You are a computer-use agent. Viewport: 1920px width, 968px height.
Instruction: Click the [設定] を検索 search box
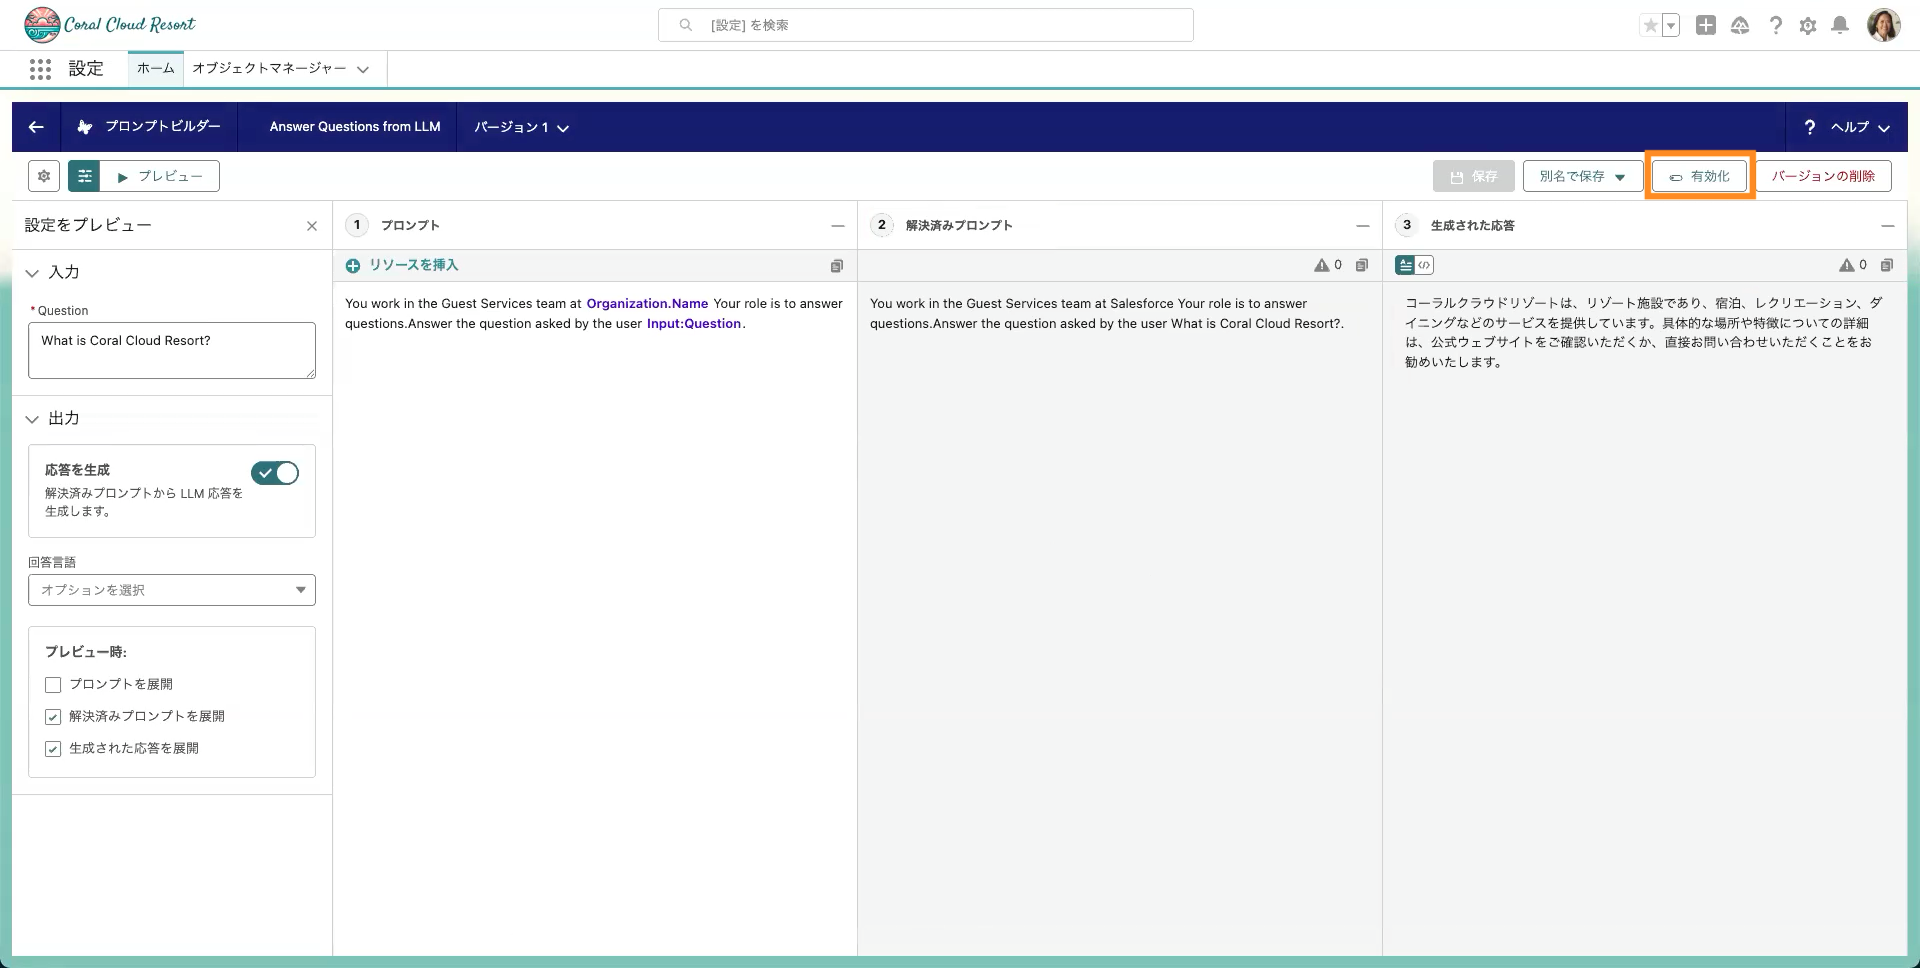[926, 25]
